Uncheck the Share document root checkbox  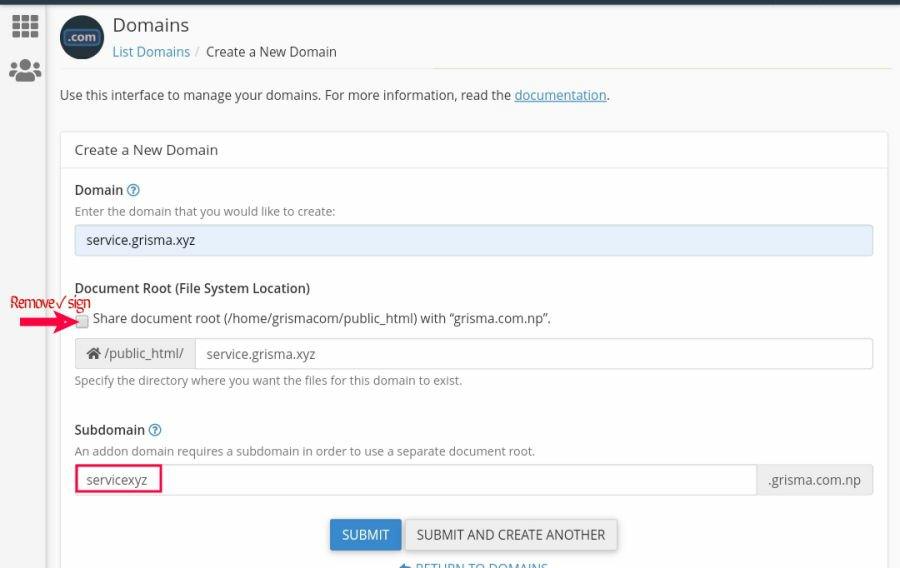(82, 321)
